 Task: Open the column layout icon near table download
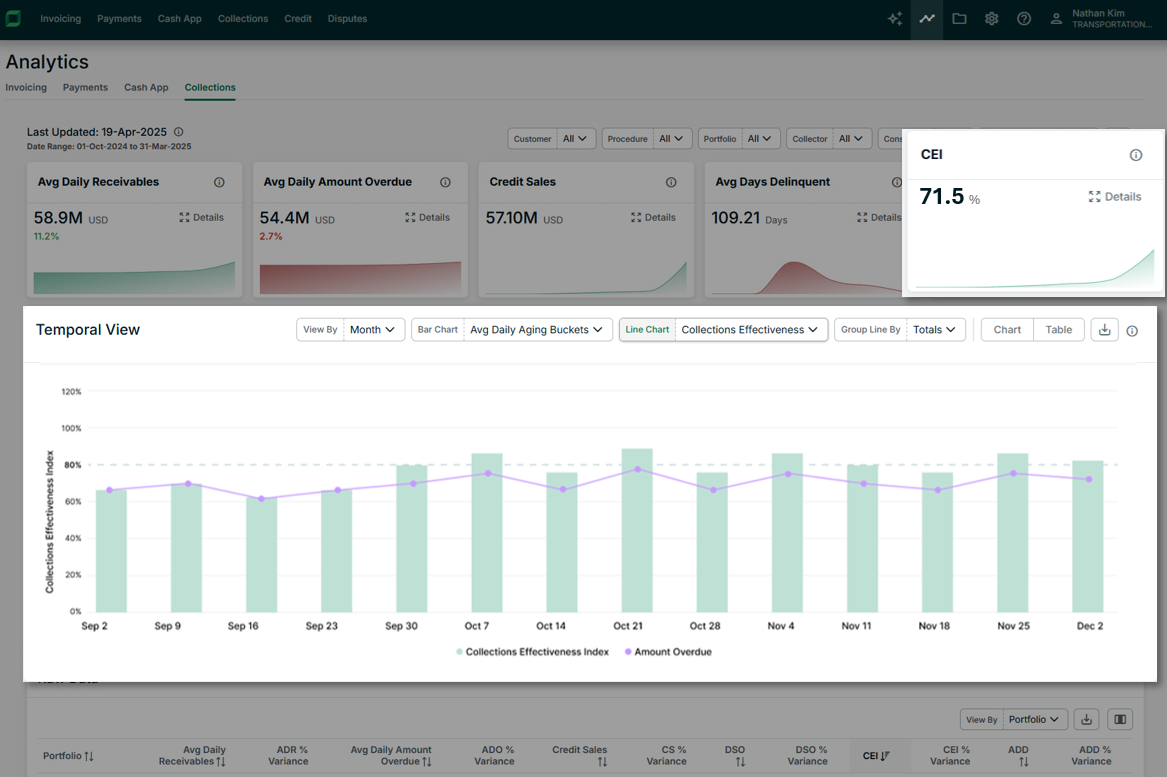(x=1119, y=719)
